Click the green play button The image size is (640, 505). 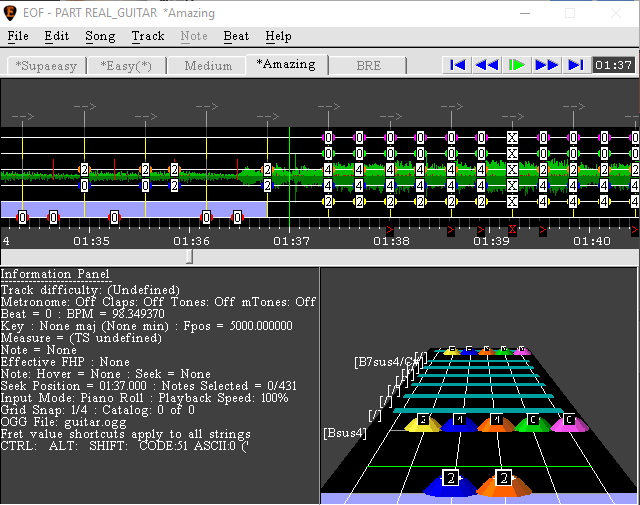(516, 65)
